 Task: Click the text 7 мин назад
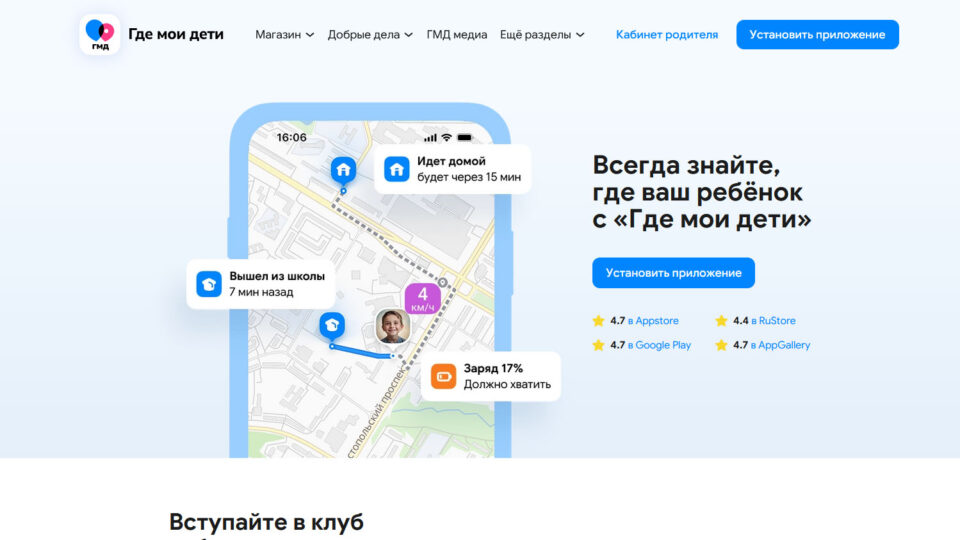[261, 292]
